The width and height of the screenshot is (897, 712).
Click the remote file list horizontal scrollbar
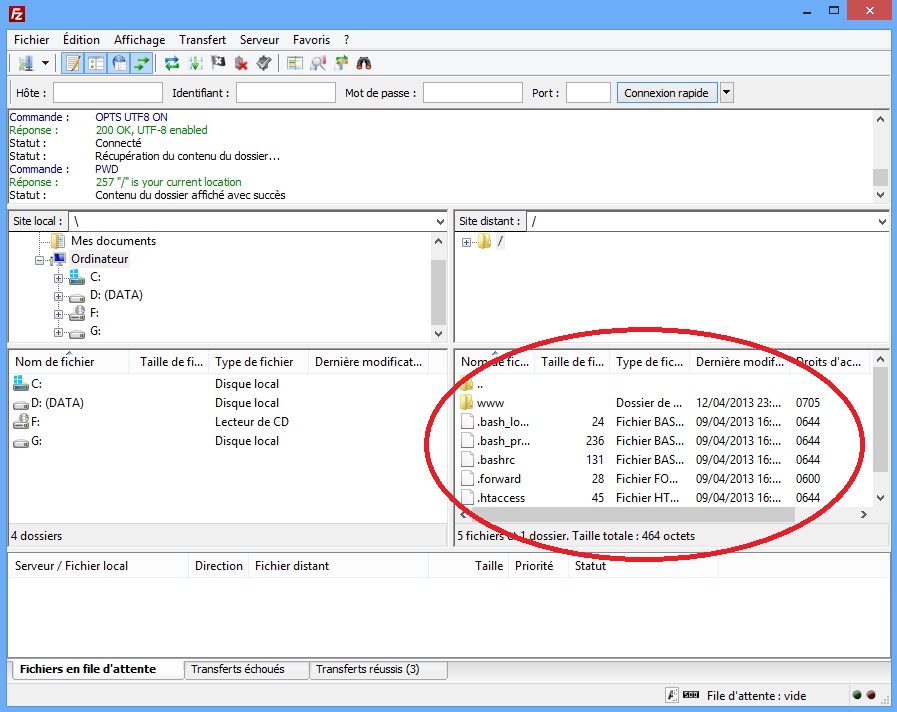(x=664, y=514)
